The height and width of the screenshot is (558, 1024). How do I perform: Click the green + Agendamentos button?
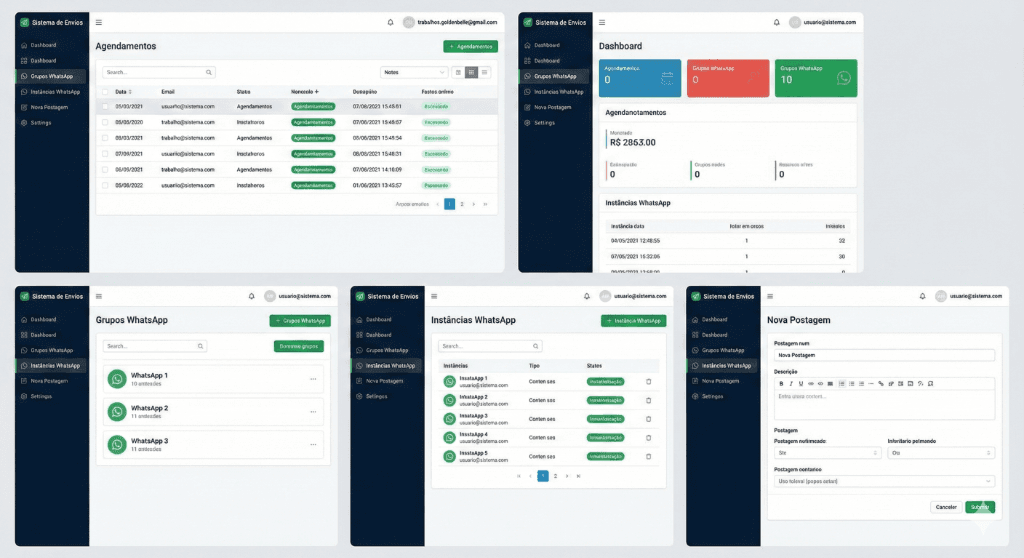[x=470, y=46]
